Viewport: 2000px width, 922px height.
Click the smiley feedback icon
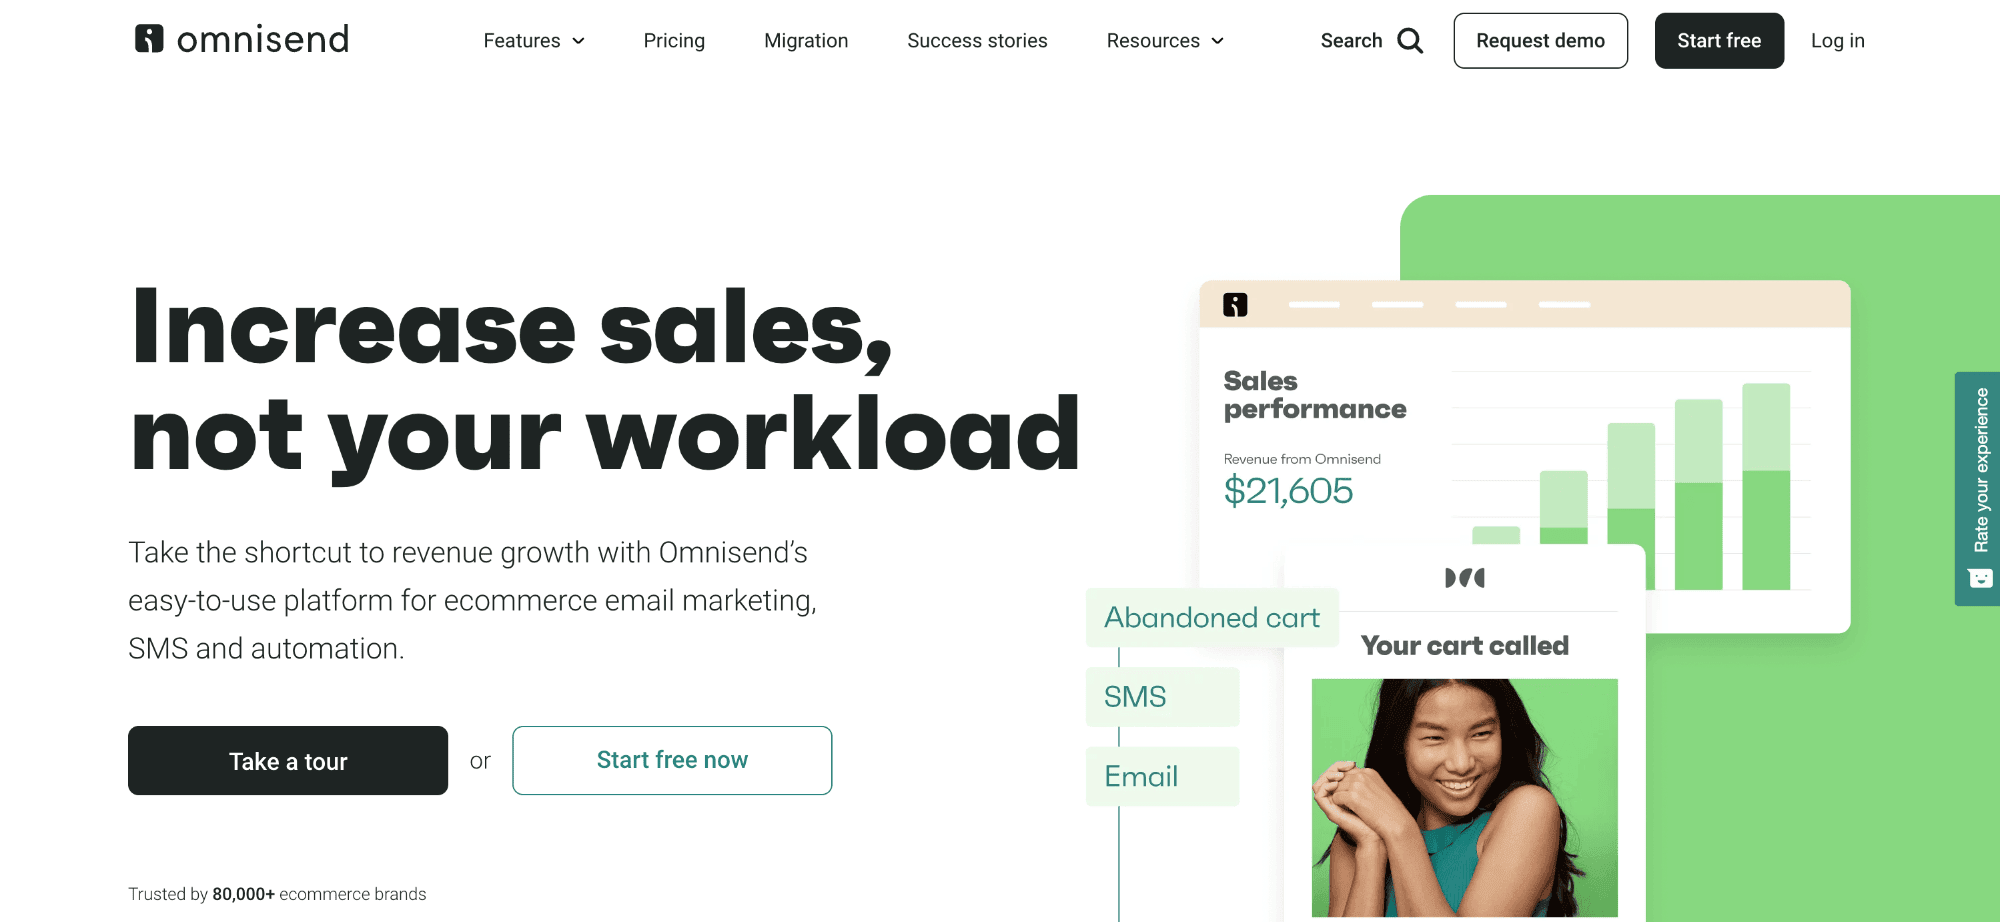pyautogui.click(x=1980, y=578)
